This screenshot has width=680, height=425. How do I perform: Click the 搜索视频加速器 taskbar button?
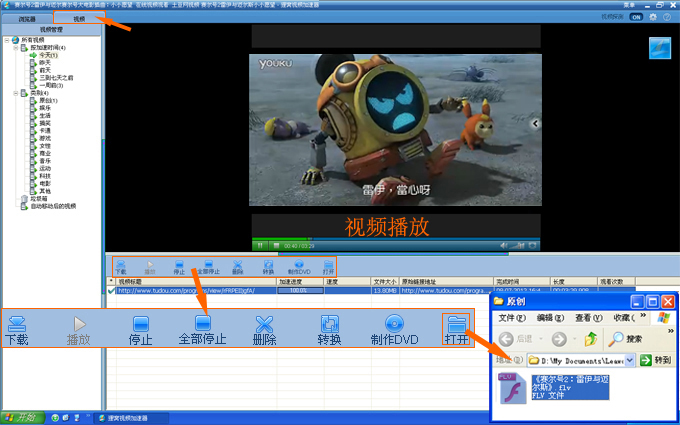[x=130, y=418]
